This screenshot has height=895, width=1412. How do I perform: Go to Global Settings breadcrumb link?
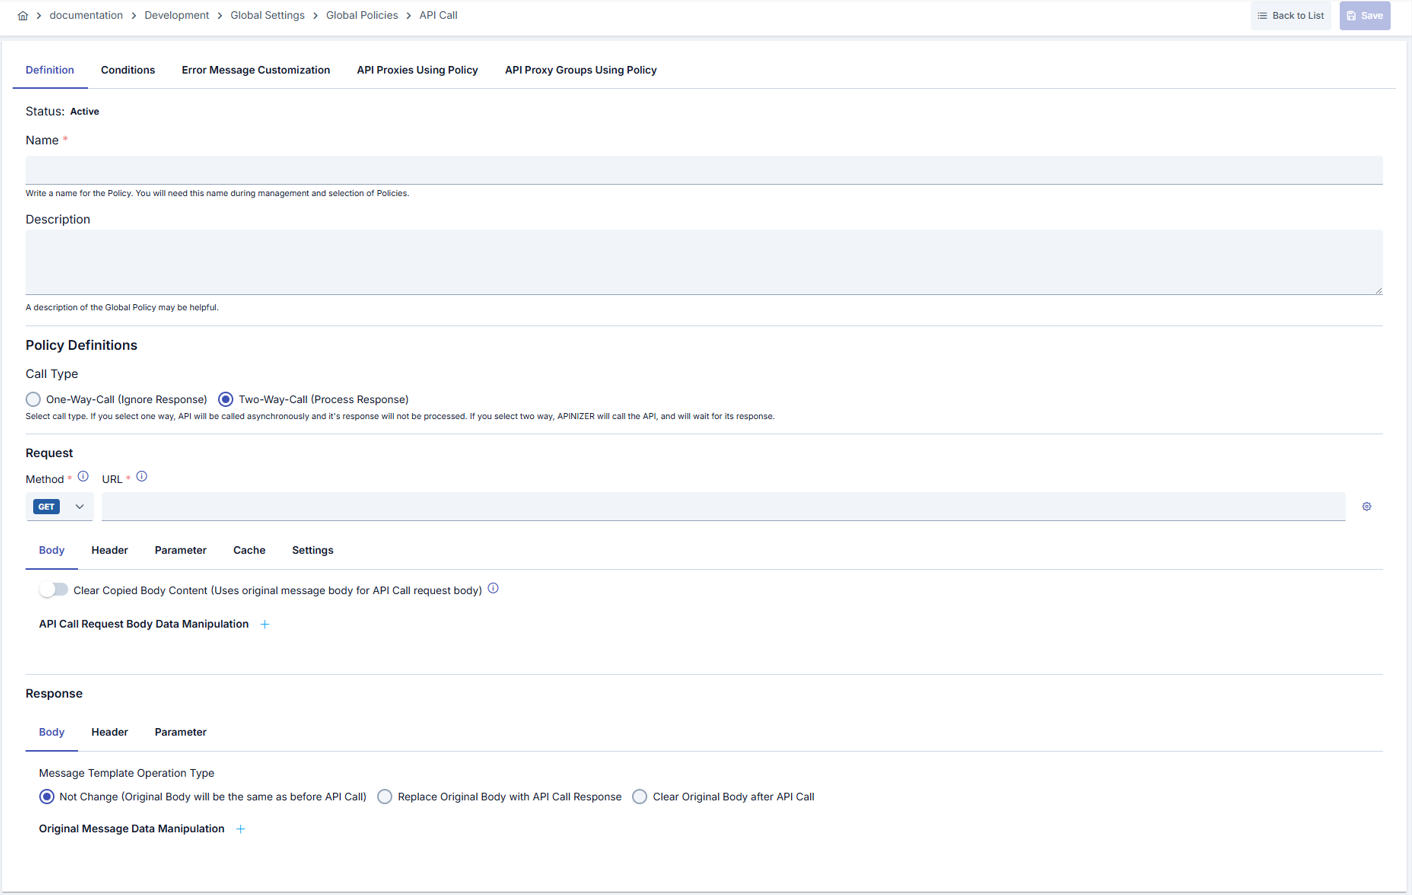[267, 16]
